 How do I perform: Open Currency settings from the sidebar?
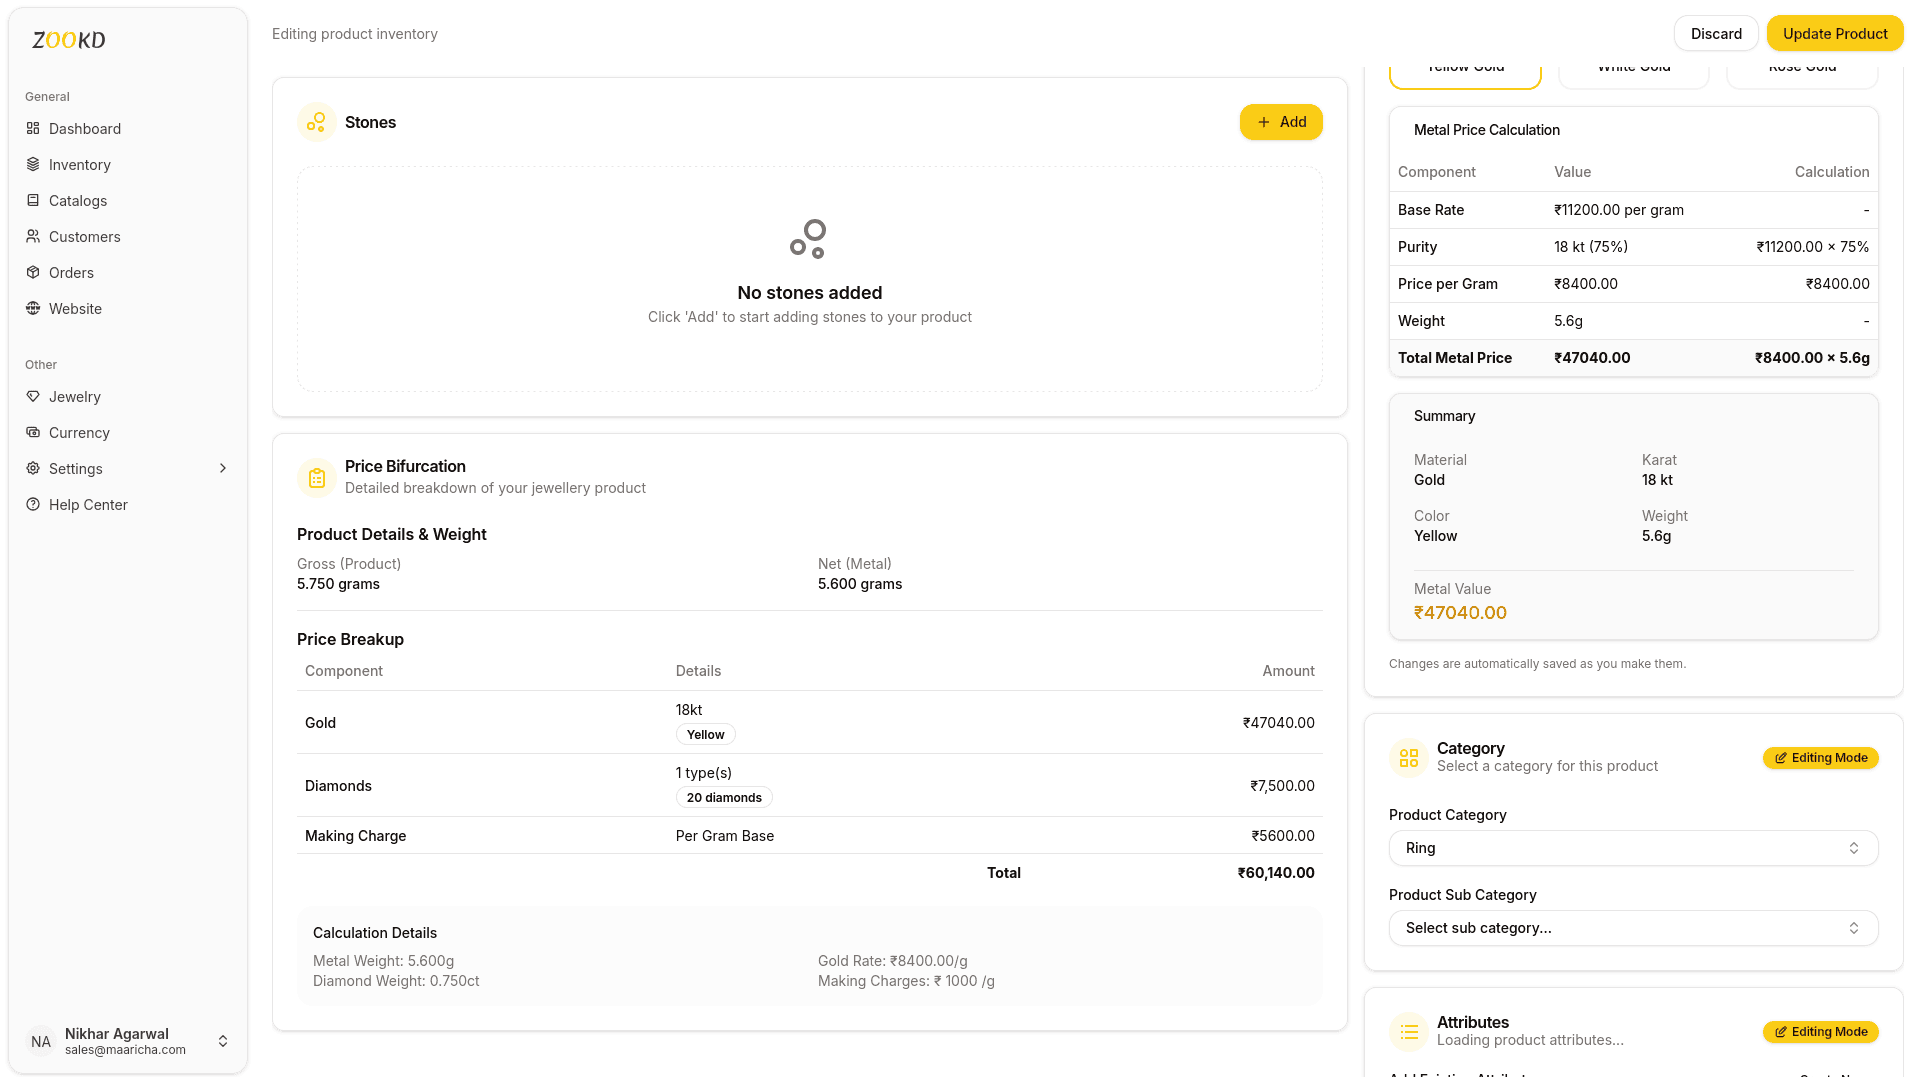point(78,432)
